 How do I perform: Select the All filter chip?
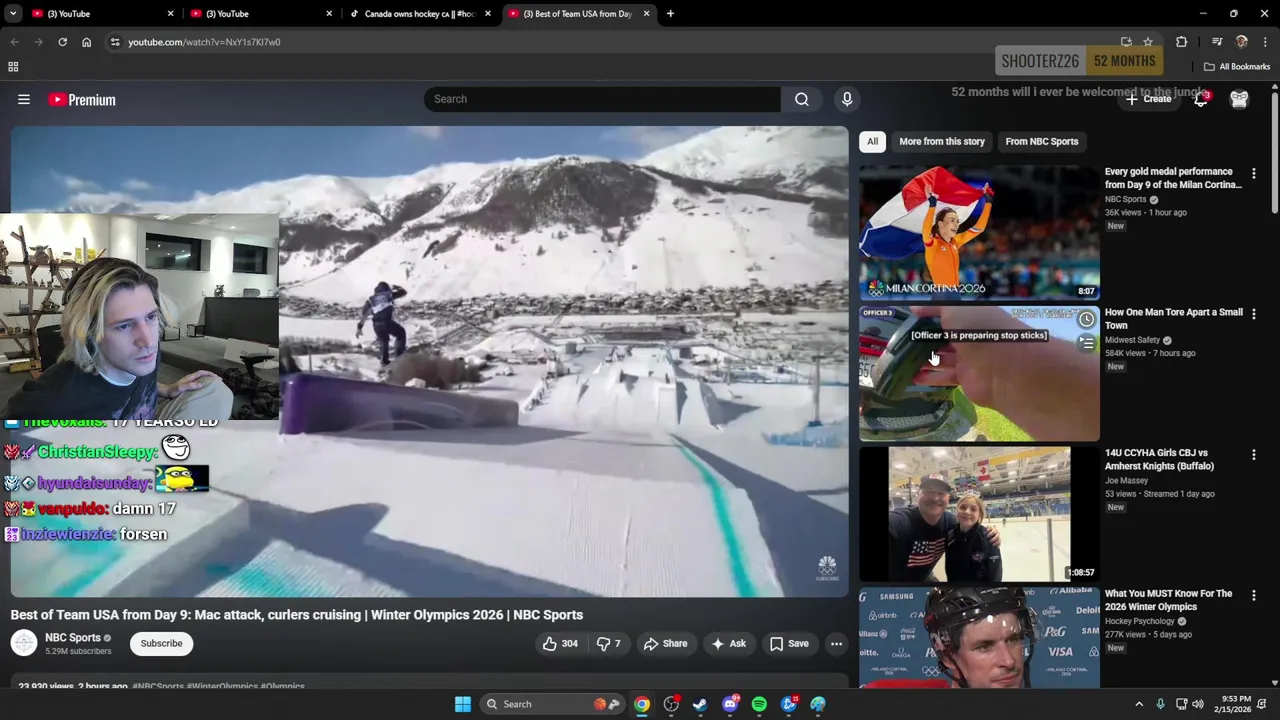point(872,141)
